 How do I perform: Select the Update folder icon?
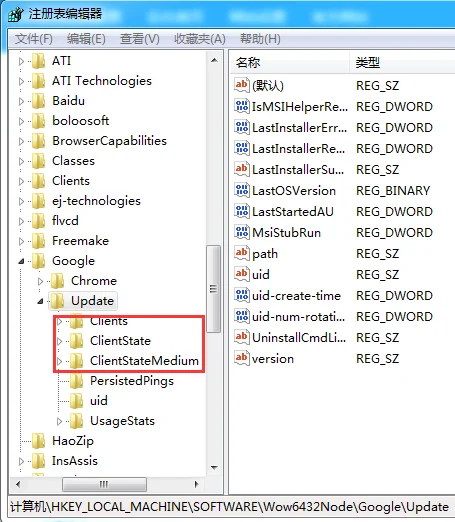click(x=58, y=301)
